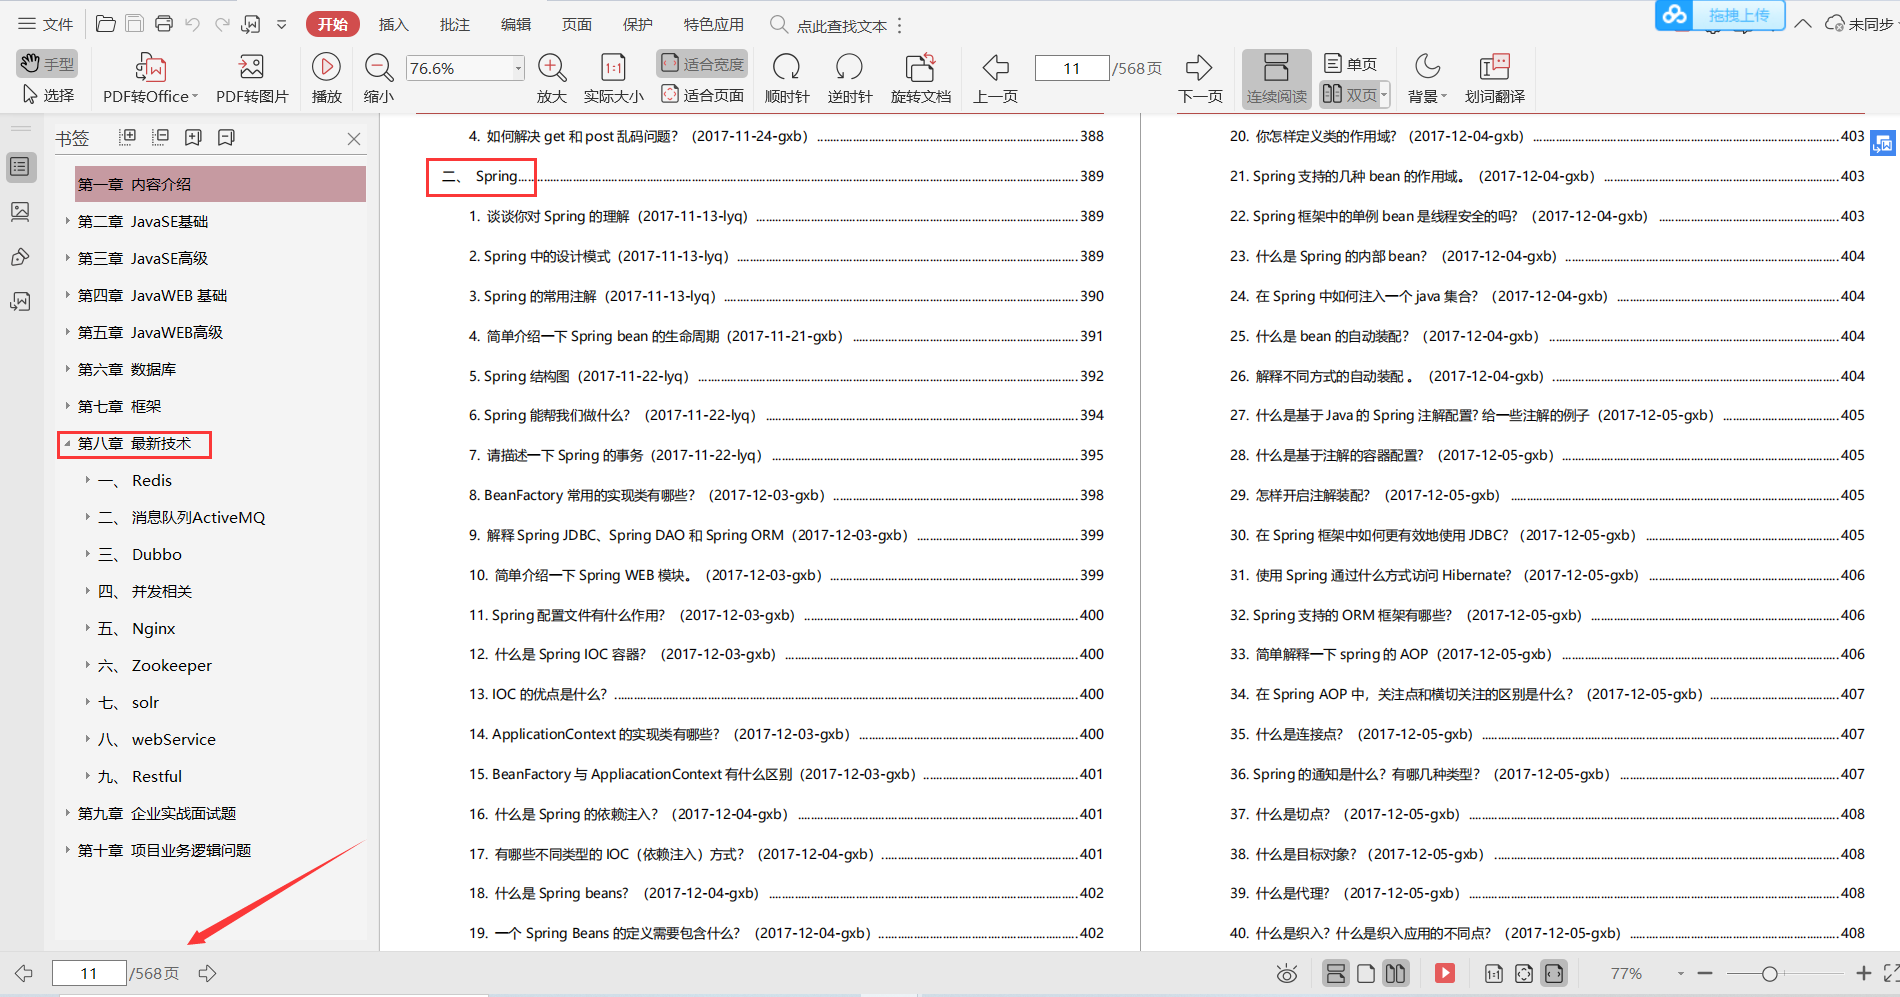Expand the 第九章 企业实战面试题 bookmark
The image size is (1900, 997).
coord(67,813)
